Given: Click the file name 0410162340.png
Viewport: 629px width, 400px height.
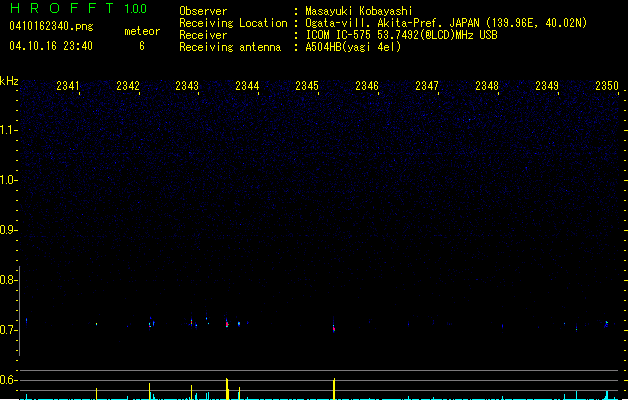Looking at the screenshot, I should click(51, 26).
